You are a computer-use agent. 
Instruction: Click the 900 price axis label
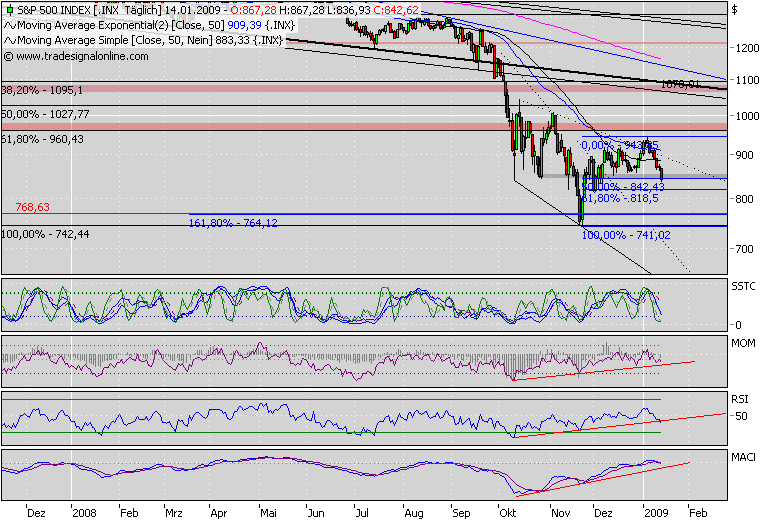pyautogui.click(x=744, y=155)
